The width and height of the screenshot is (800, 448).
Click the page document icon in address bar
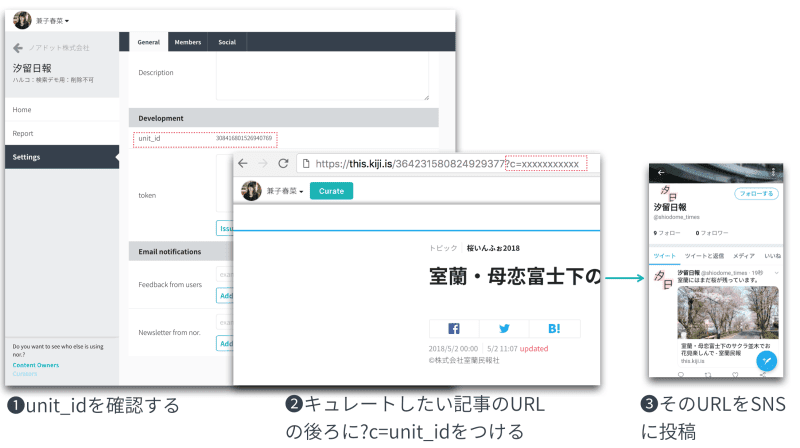point(306,164)
